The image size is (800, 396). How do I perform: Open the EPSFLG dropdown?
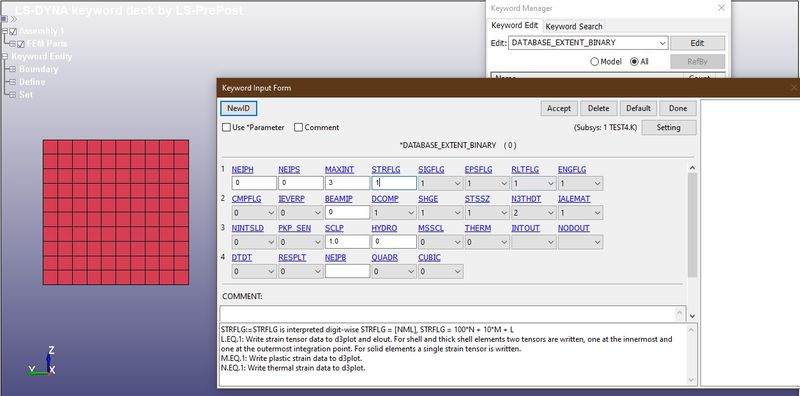coord(487,183)
